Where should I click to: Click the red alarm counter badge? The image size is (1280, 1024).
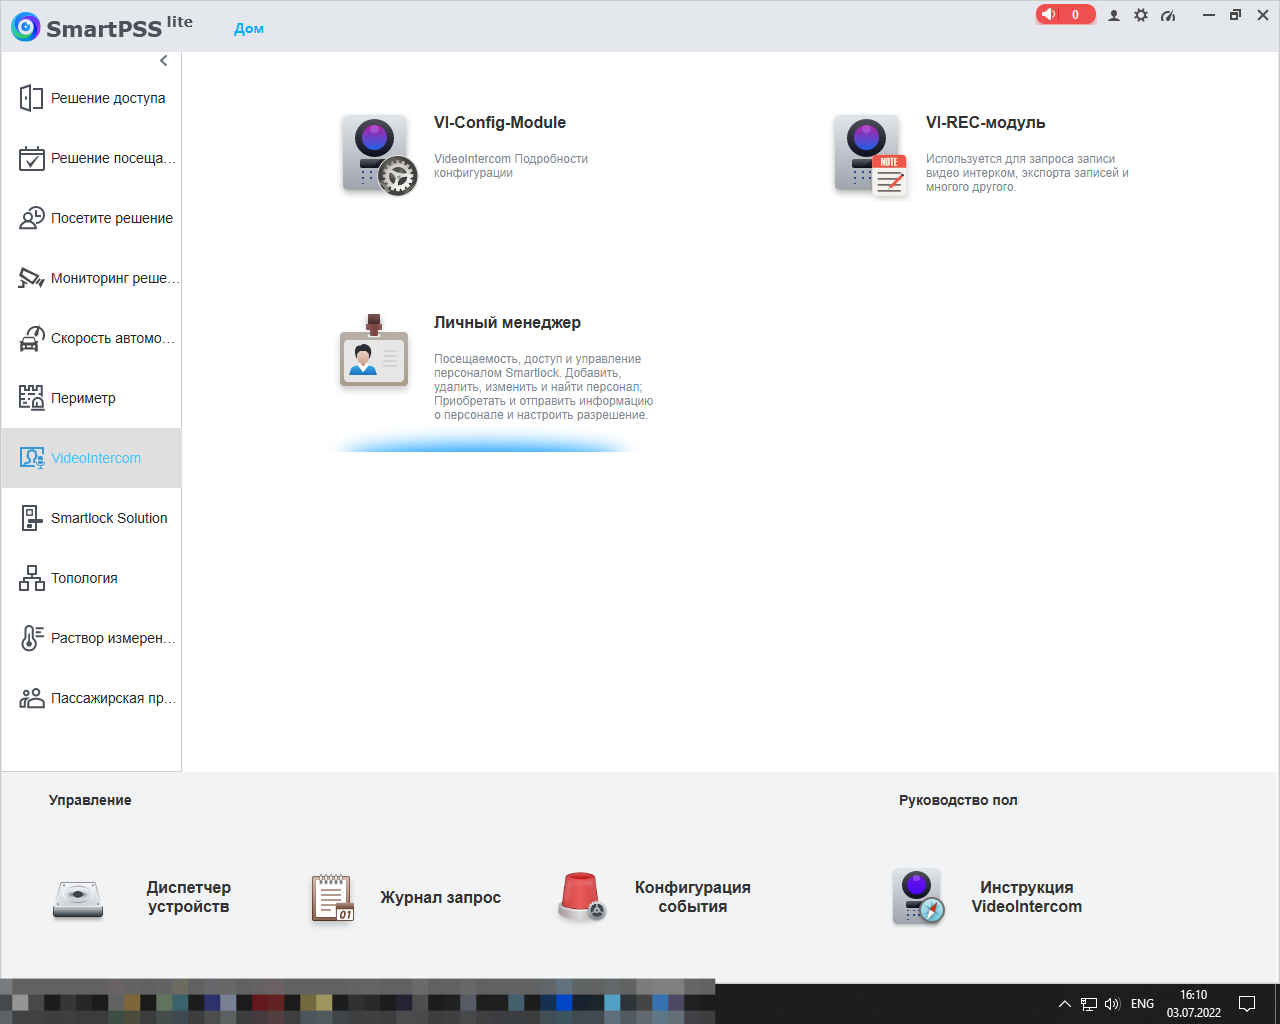point(1065,14)
